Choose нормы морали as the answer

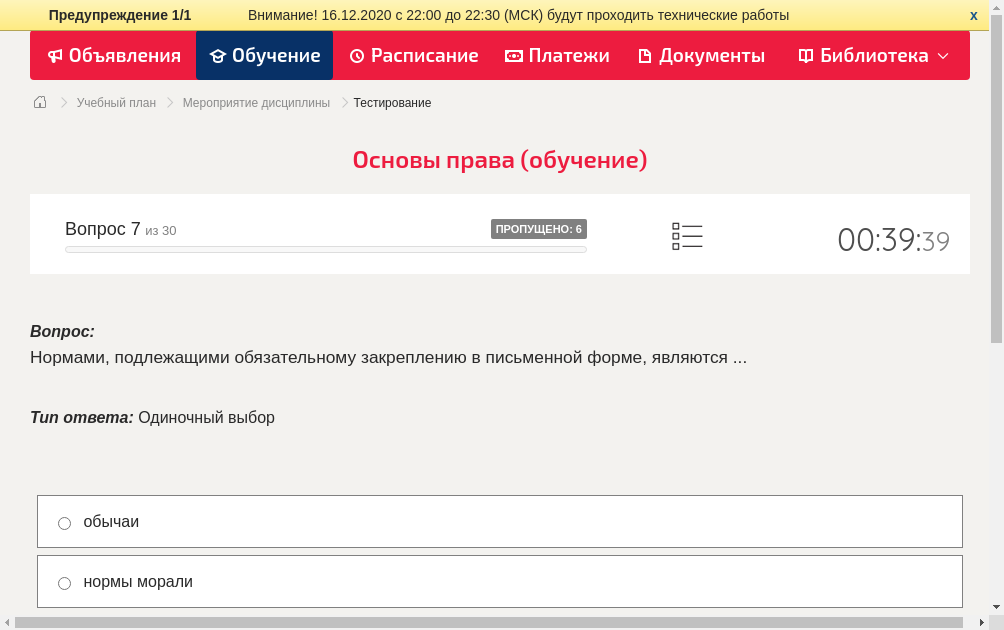tap(64, 582)
